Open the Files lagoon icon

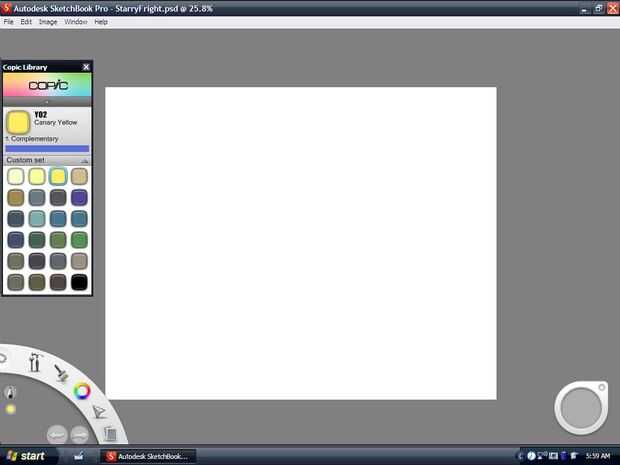(x=110, y=434)
